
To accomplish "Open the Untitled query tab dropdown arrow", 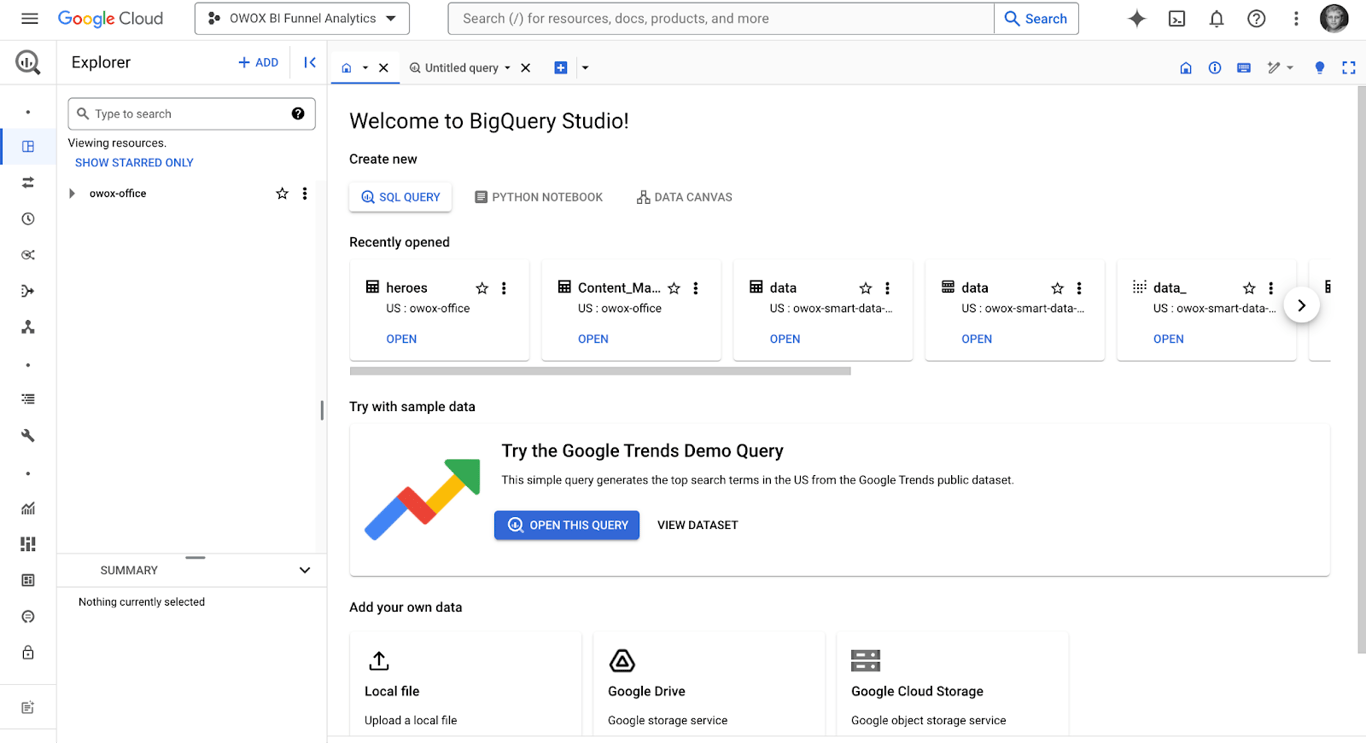I will 507,68.
